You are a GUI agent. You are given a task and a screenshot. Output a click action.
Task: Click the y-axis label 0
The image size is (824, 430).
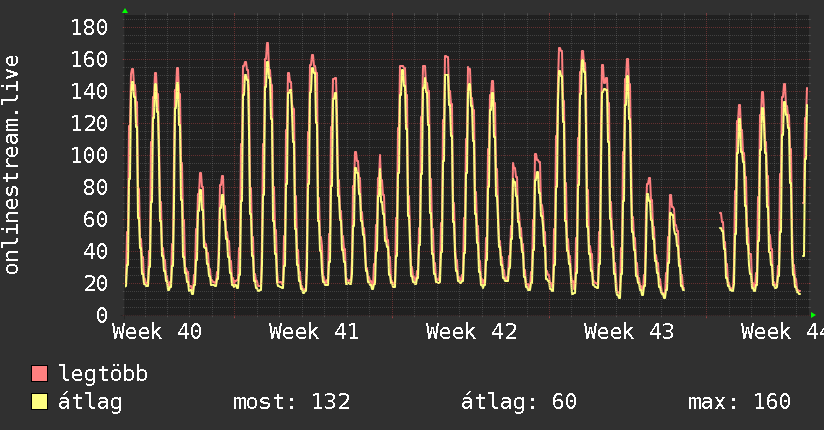pos(102,315)
